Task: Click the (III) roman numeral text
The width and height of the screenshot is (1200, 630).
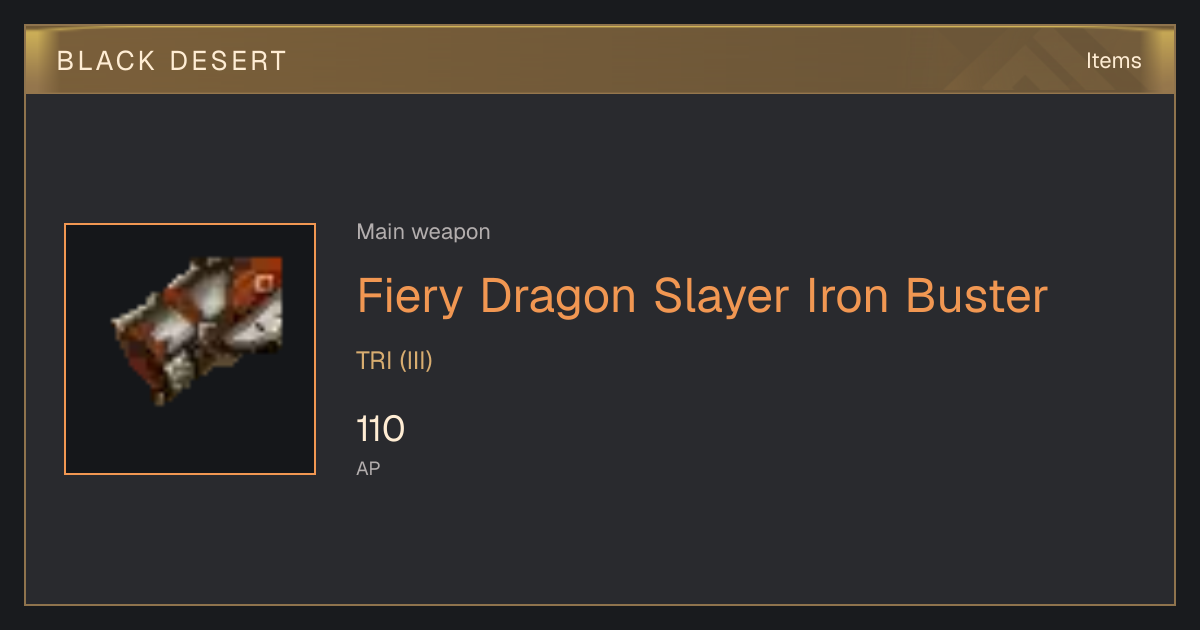Action: pos(416,361)
